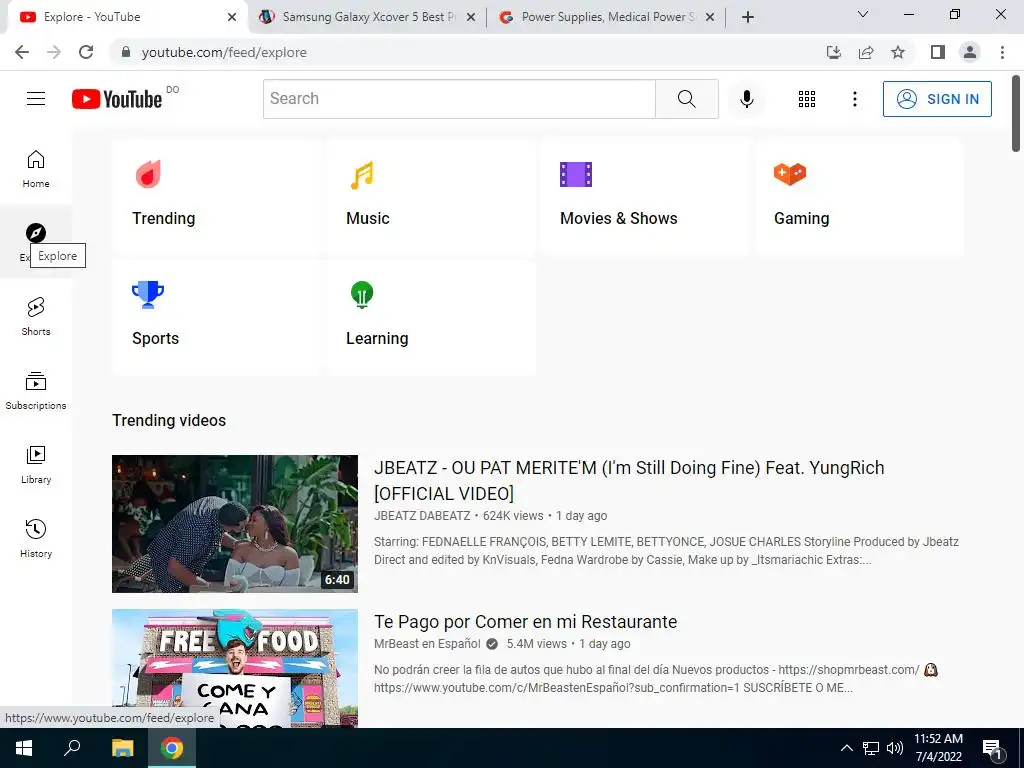
Task: Close the Explore - YouTube tab
Action: [232, 17]
